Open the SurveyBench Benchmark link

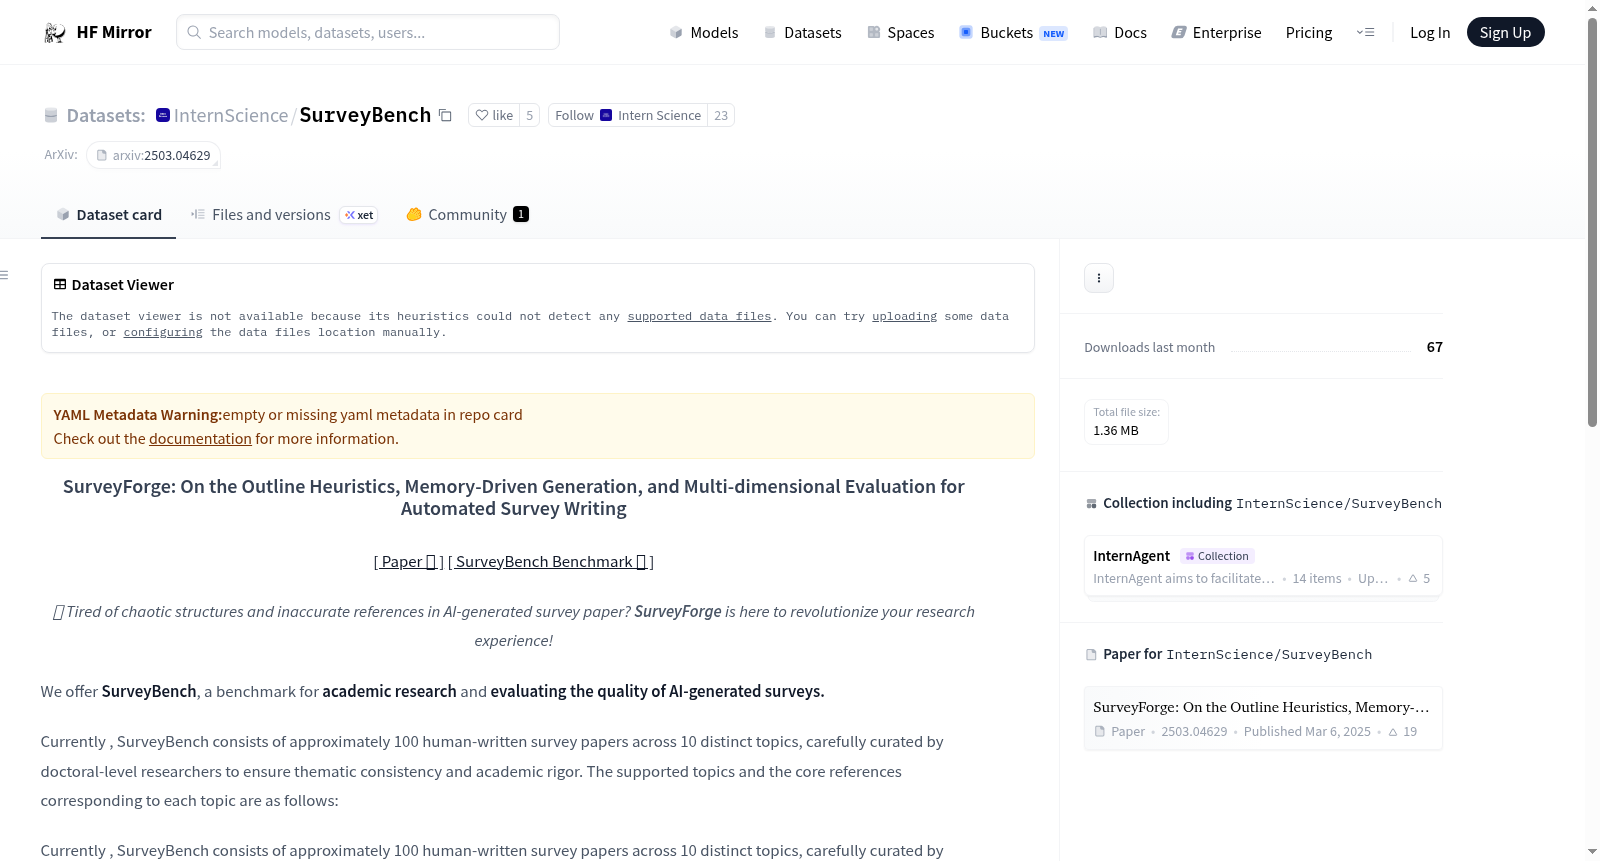551,562
